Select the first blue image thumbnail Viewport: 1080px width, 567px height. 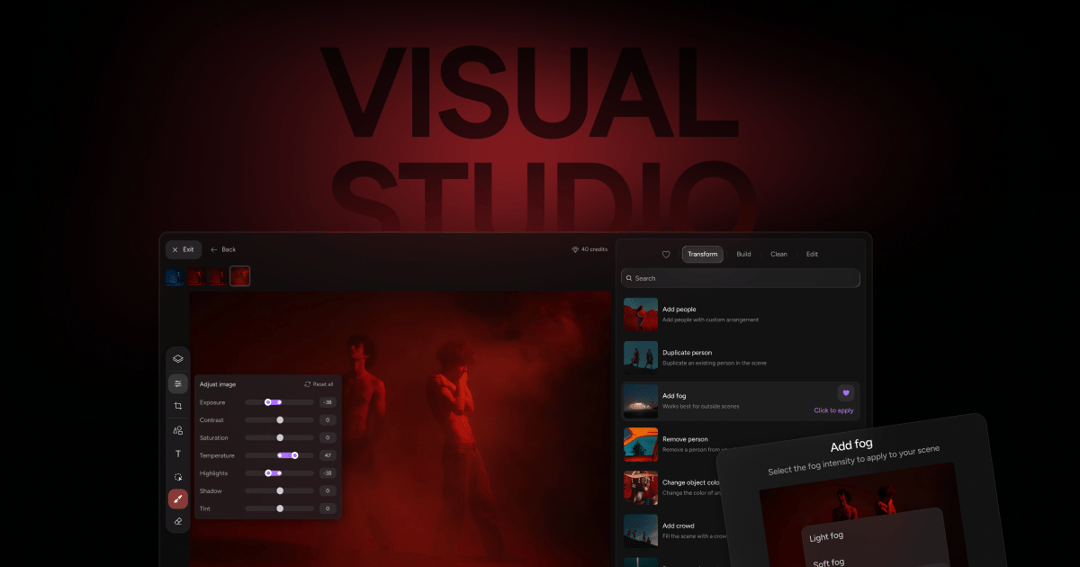175,276
